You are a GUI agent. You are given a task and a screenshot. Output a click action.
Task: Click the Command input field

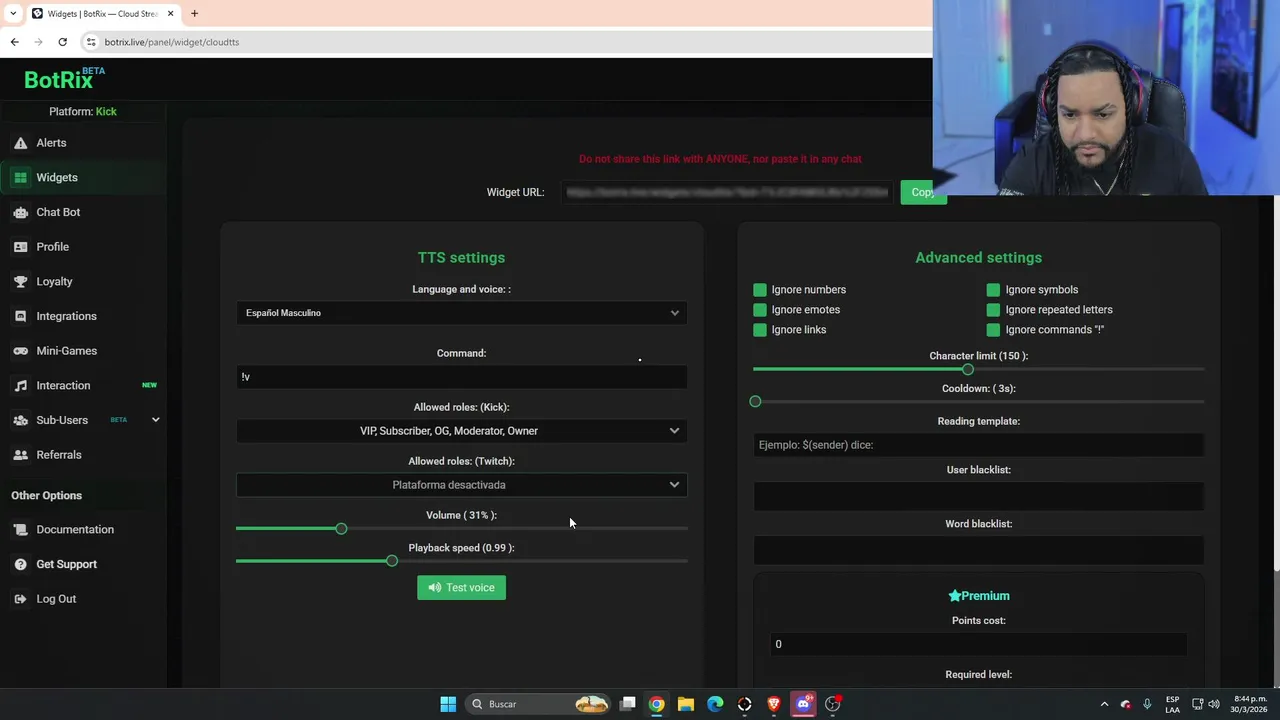coord(461,377)
